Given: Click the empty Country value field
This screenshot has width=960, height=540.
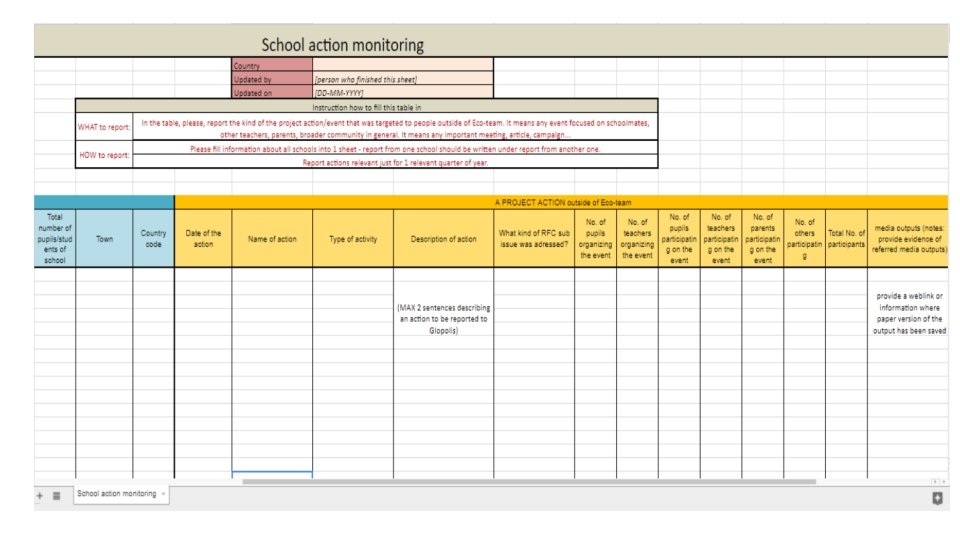Looking at the screenshot, I should pos(402,65).
